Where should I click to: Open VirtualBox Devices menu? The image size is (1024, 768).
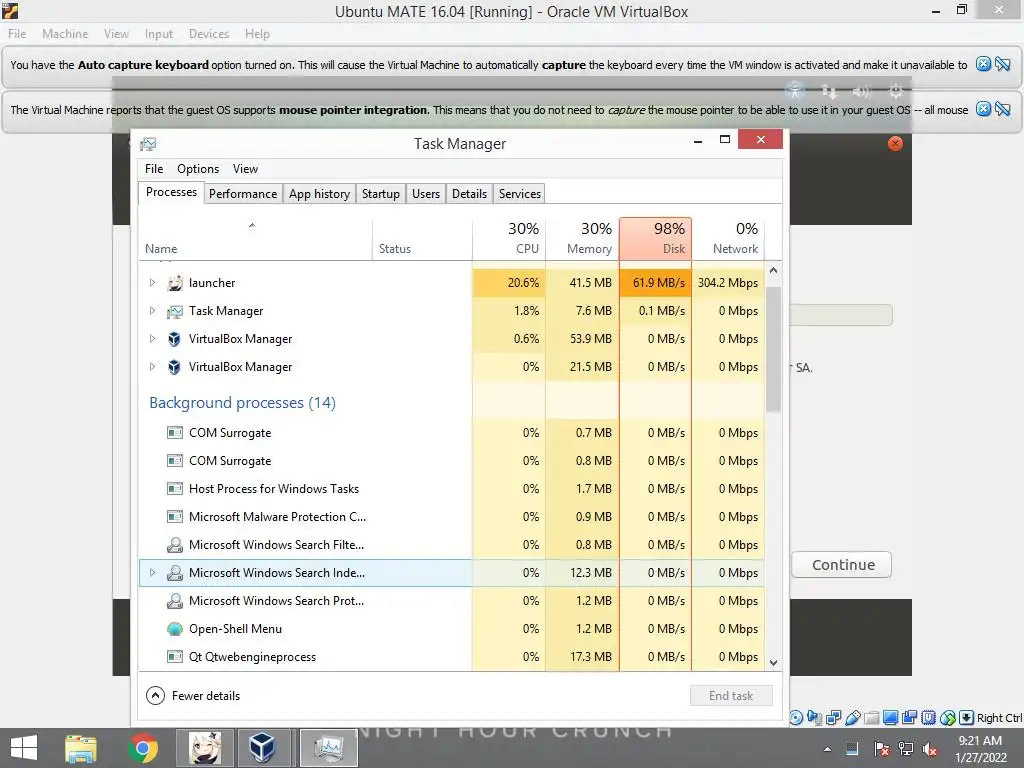(x=209, y=33)
